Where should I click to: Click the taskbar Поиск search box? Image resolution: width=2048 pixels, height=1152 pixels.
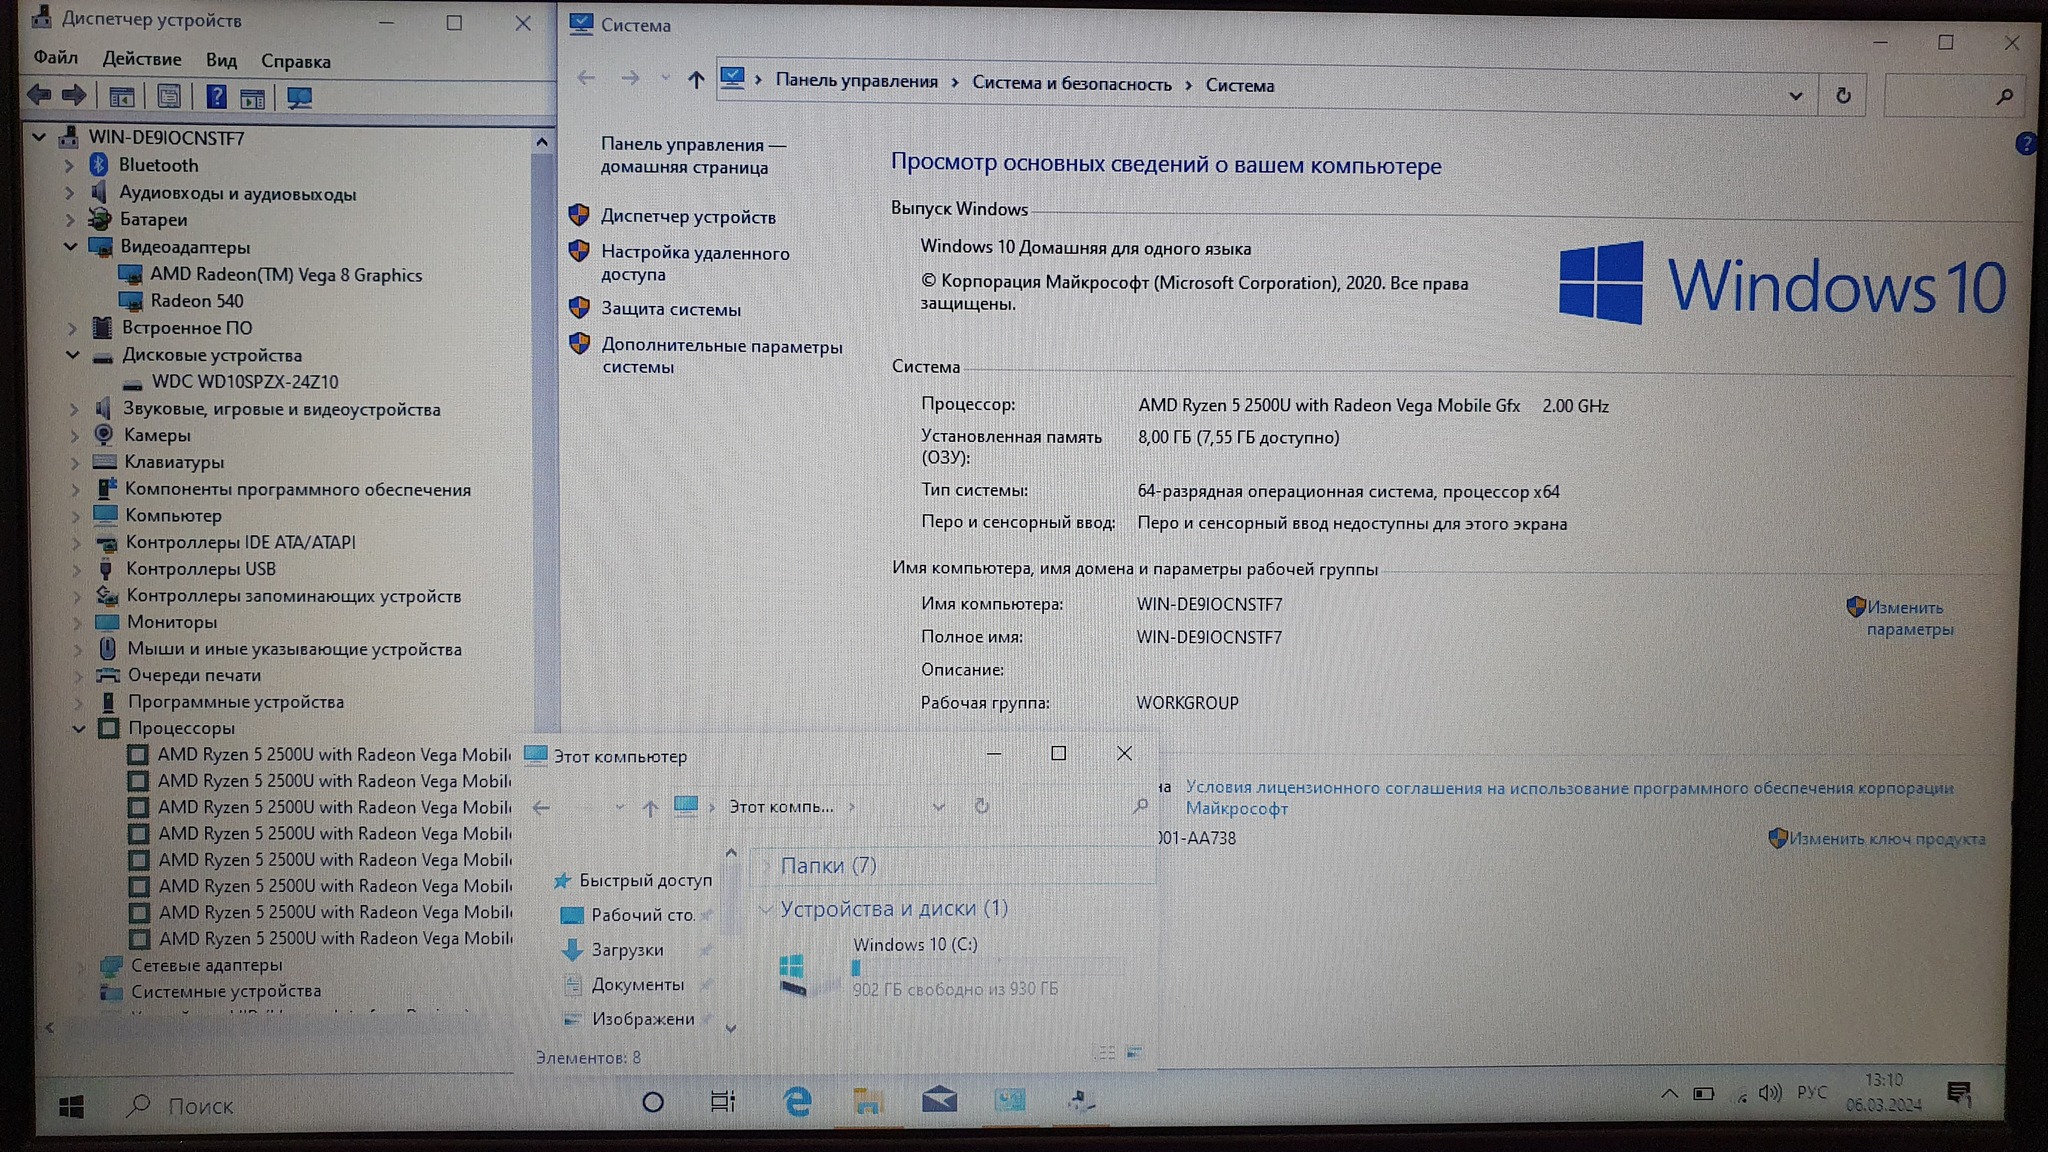[x=200, y=1106]
